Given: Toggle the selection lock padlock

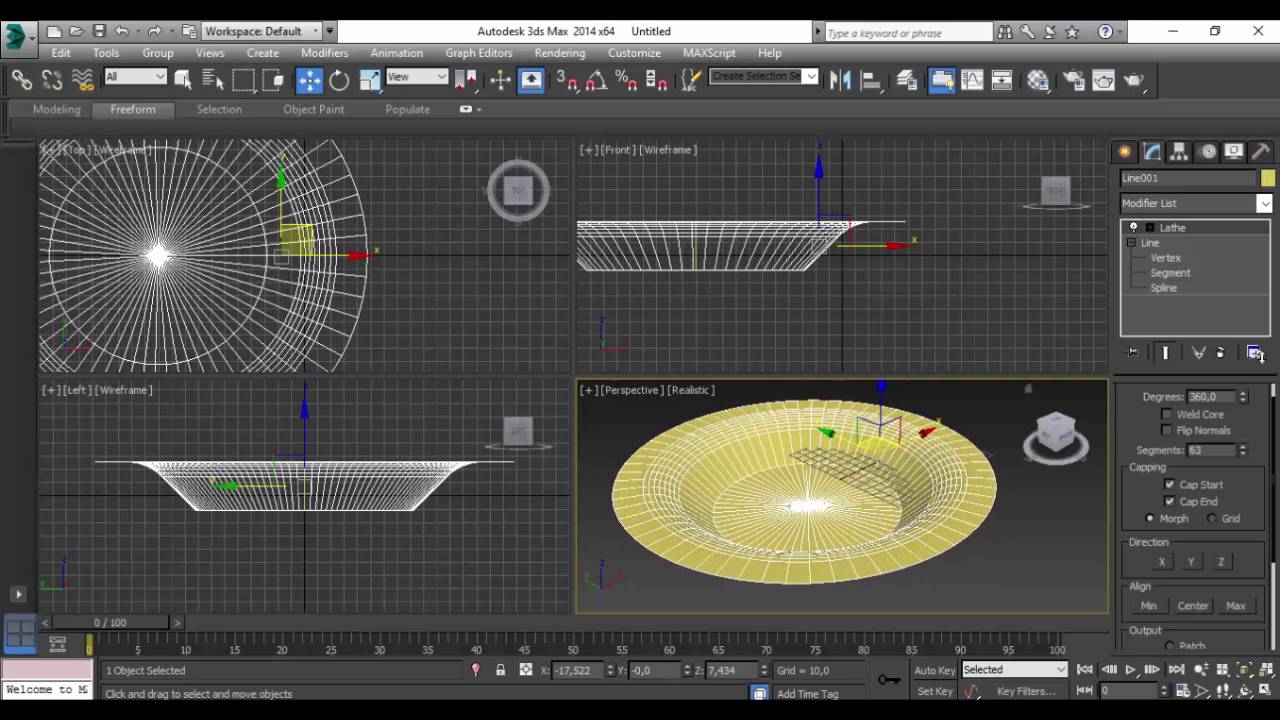Looking at the screenshot, I should 500,670.
